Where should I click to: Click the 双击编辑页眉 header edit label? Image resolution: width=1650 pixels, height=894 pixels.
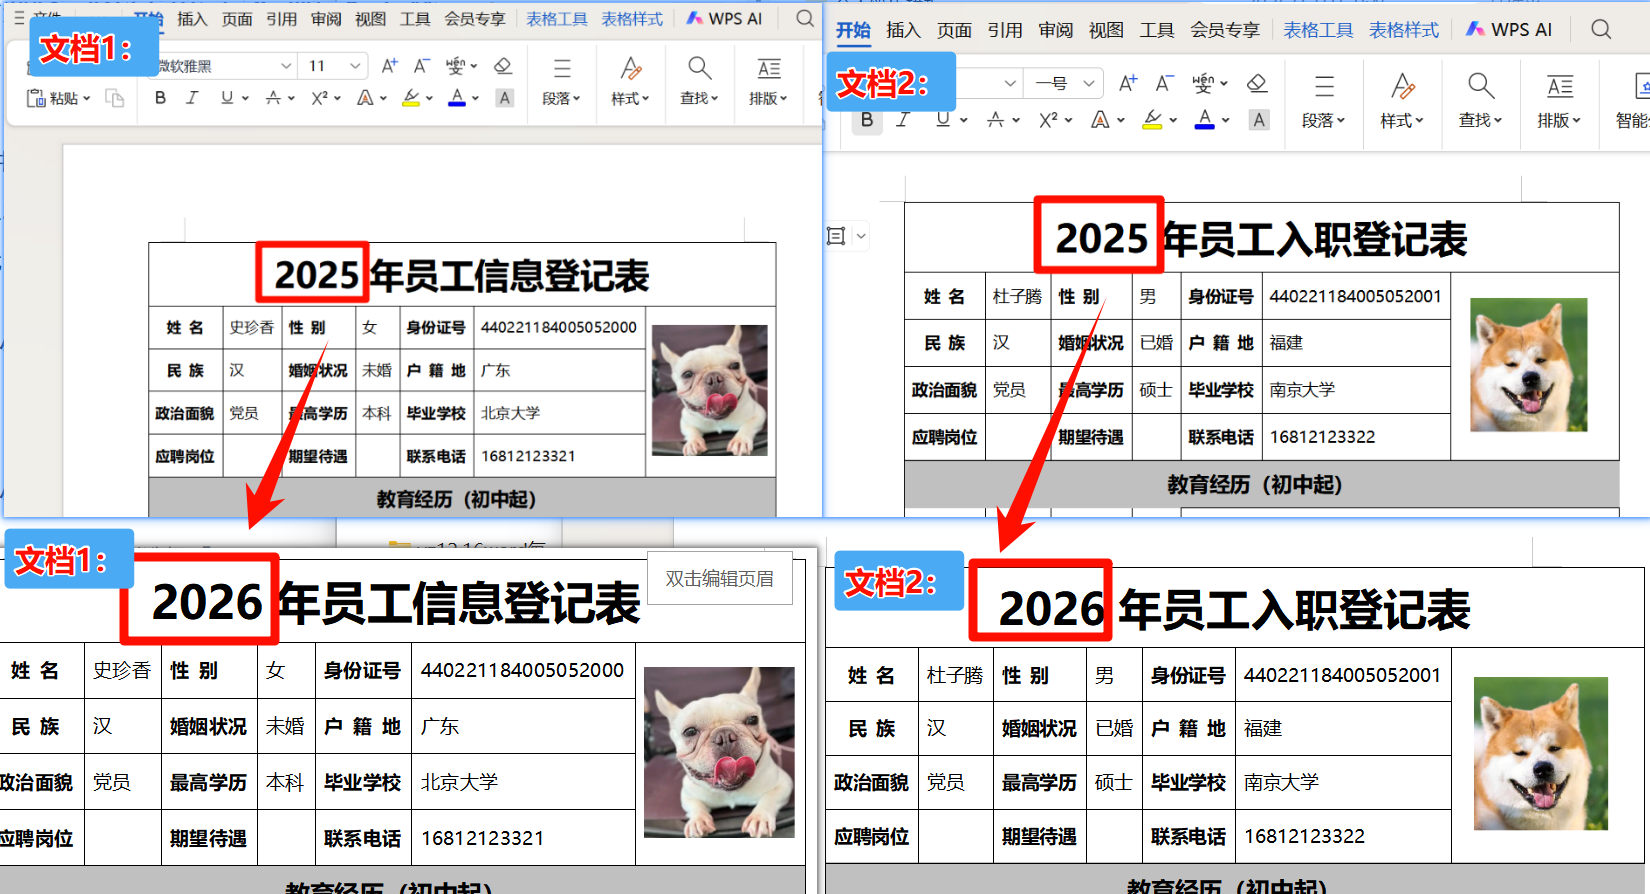point(720,578)
